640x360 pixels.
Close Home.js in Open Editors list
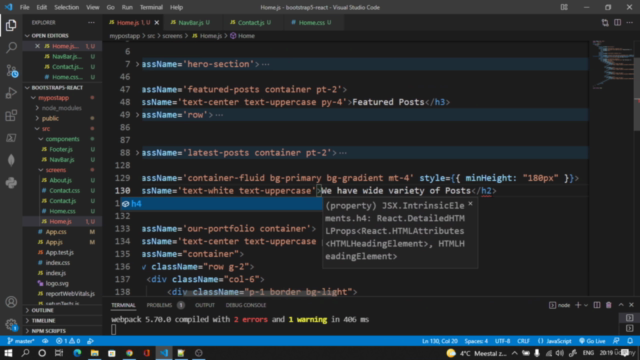coord(37,46)
